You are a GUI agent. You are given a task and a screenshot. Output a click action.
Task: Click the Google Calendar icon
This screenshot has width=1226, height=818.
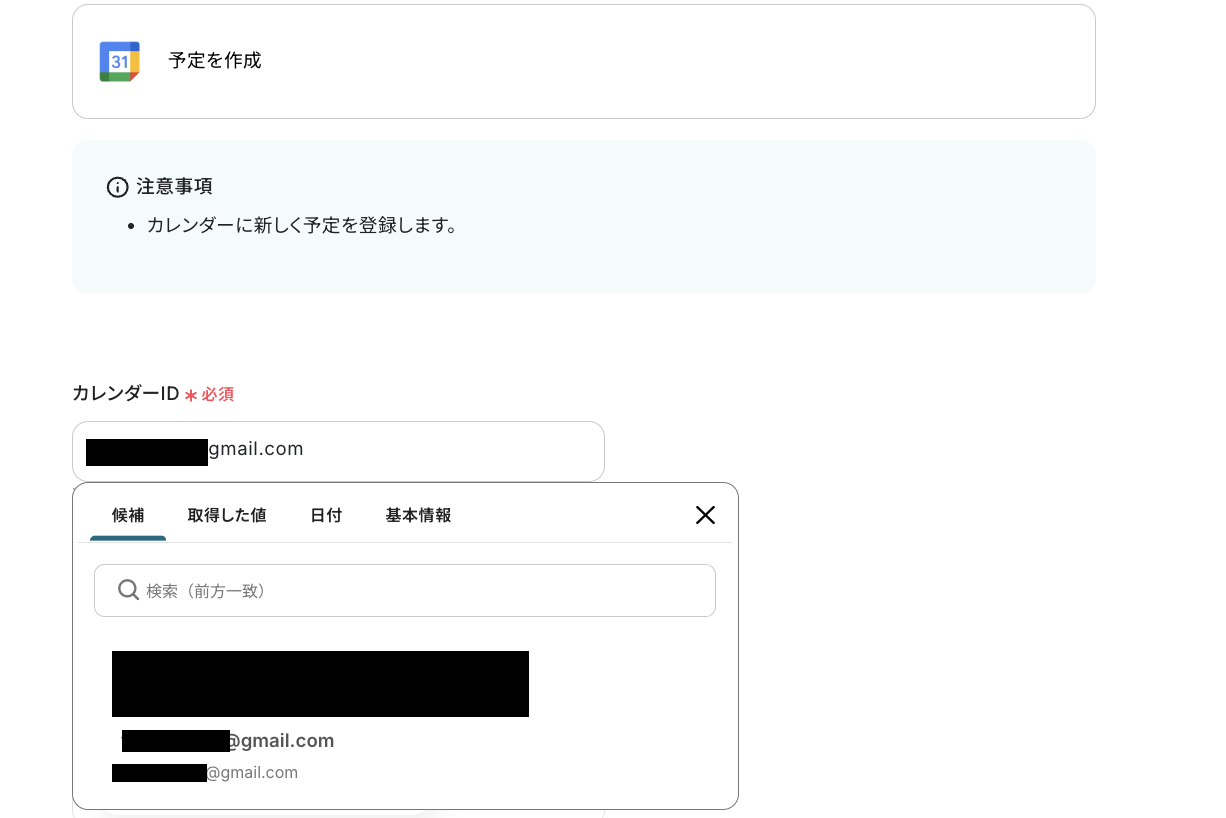119,61
